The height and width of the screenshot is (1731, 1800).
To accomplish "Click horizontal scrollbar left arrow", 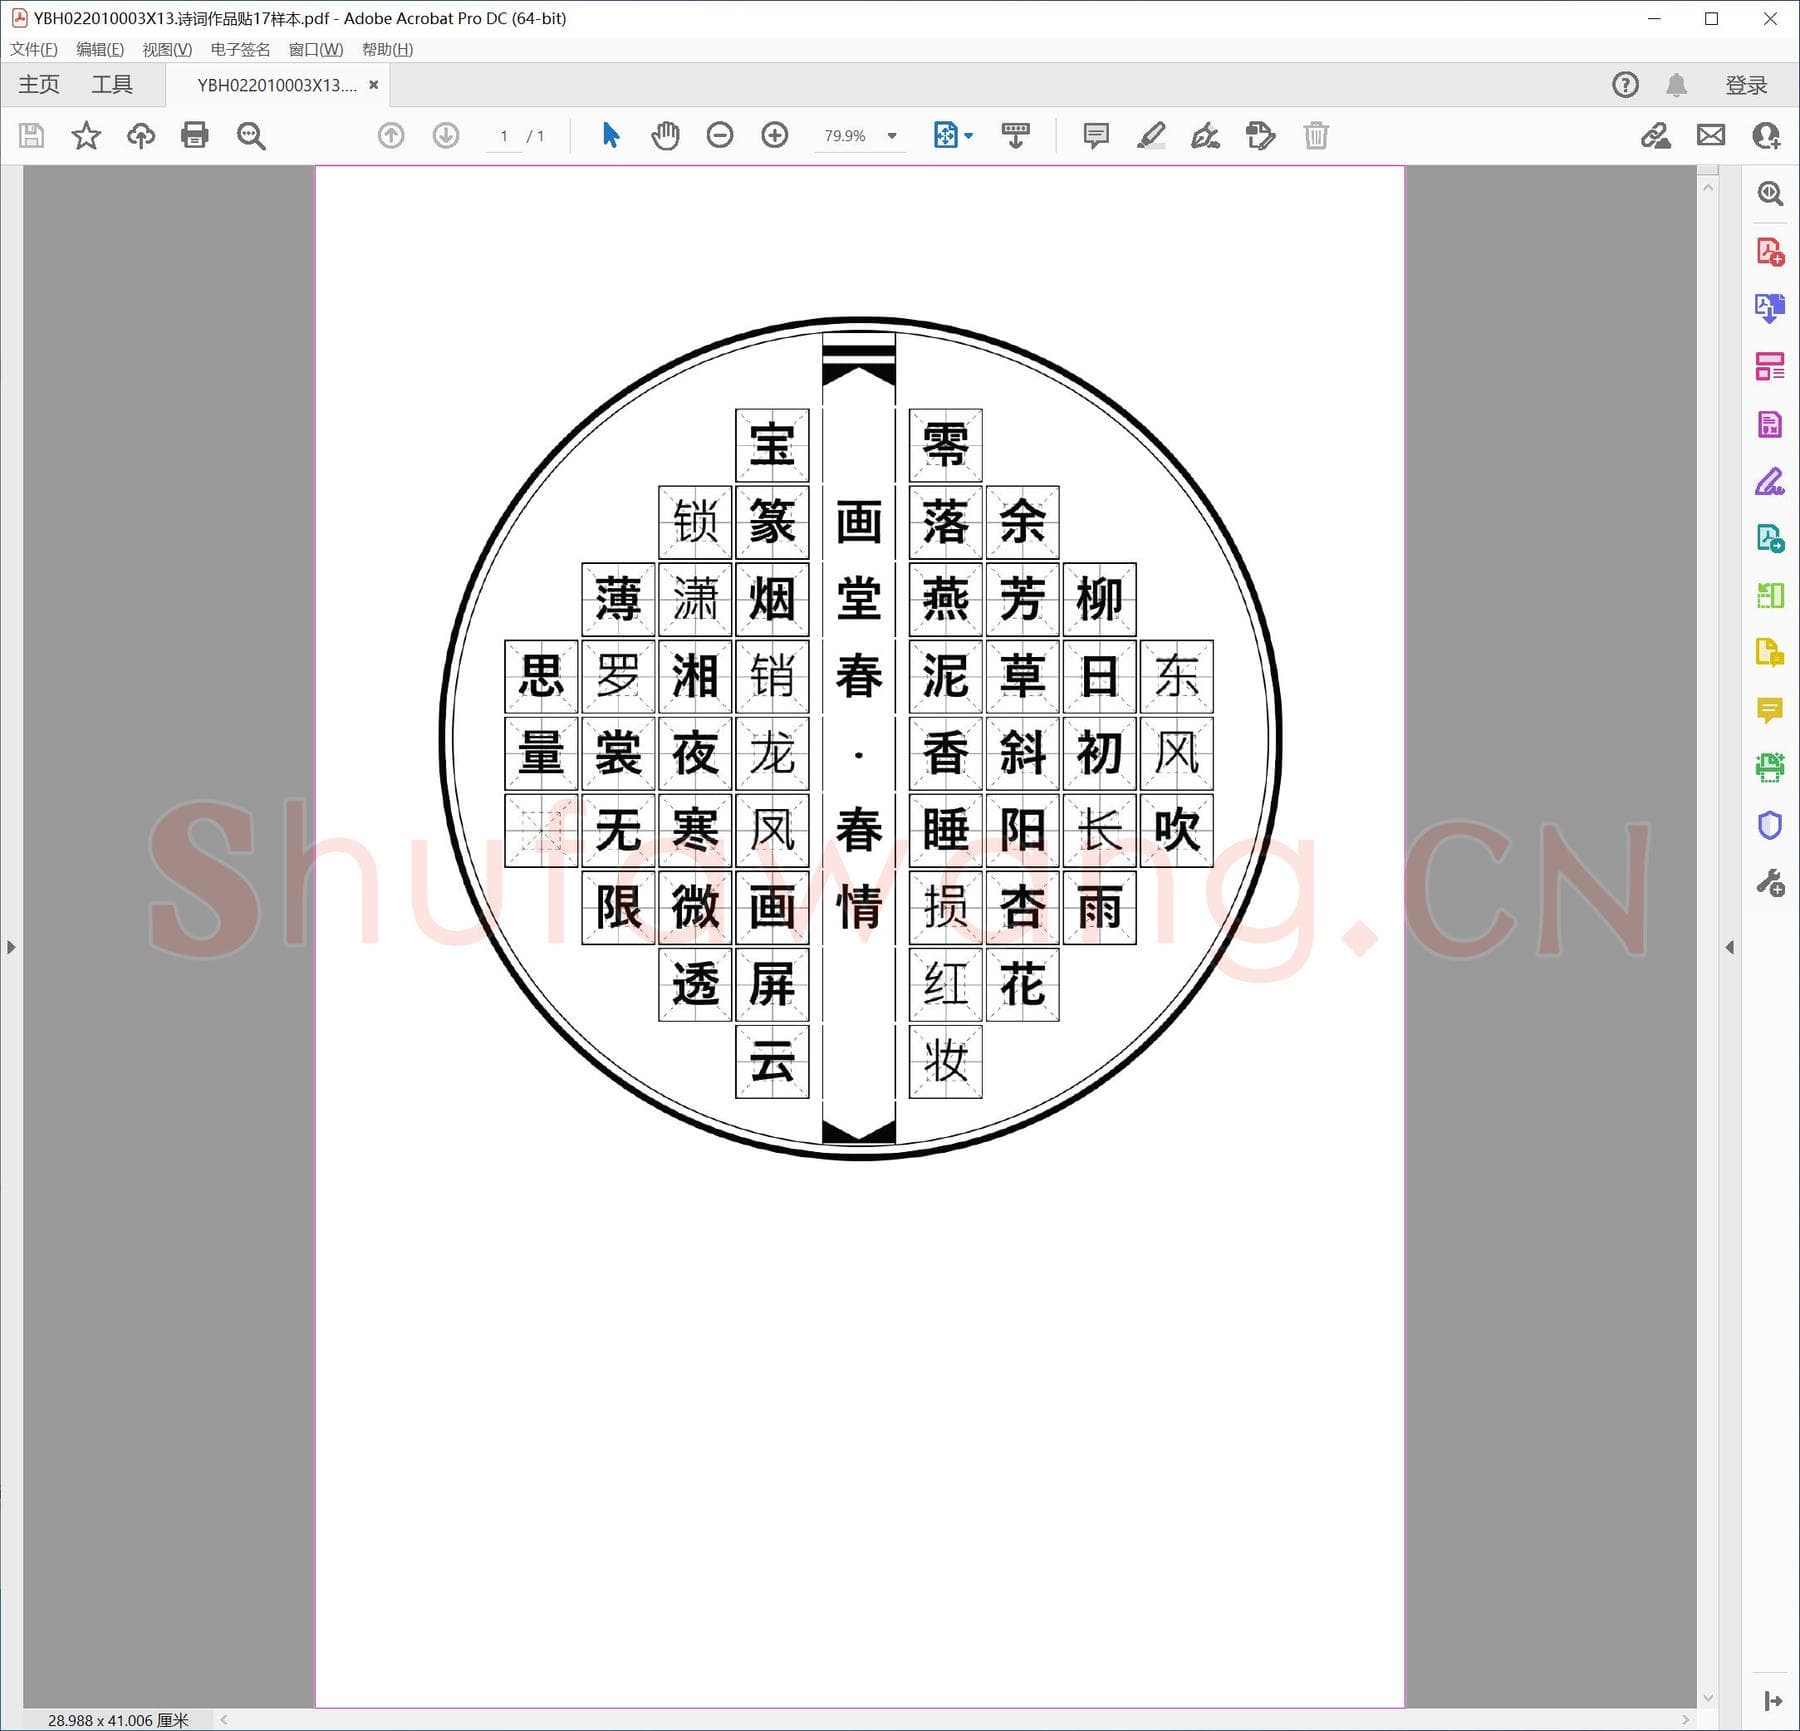I will (x=224, y=1720).
